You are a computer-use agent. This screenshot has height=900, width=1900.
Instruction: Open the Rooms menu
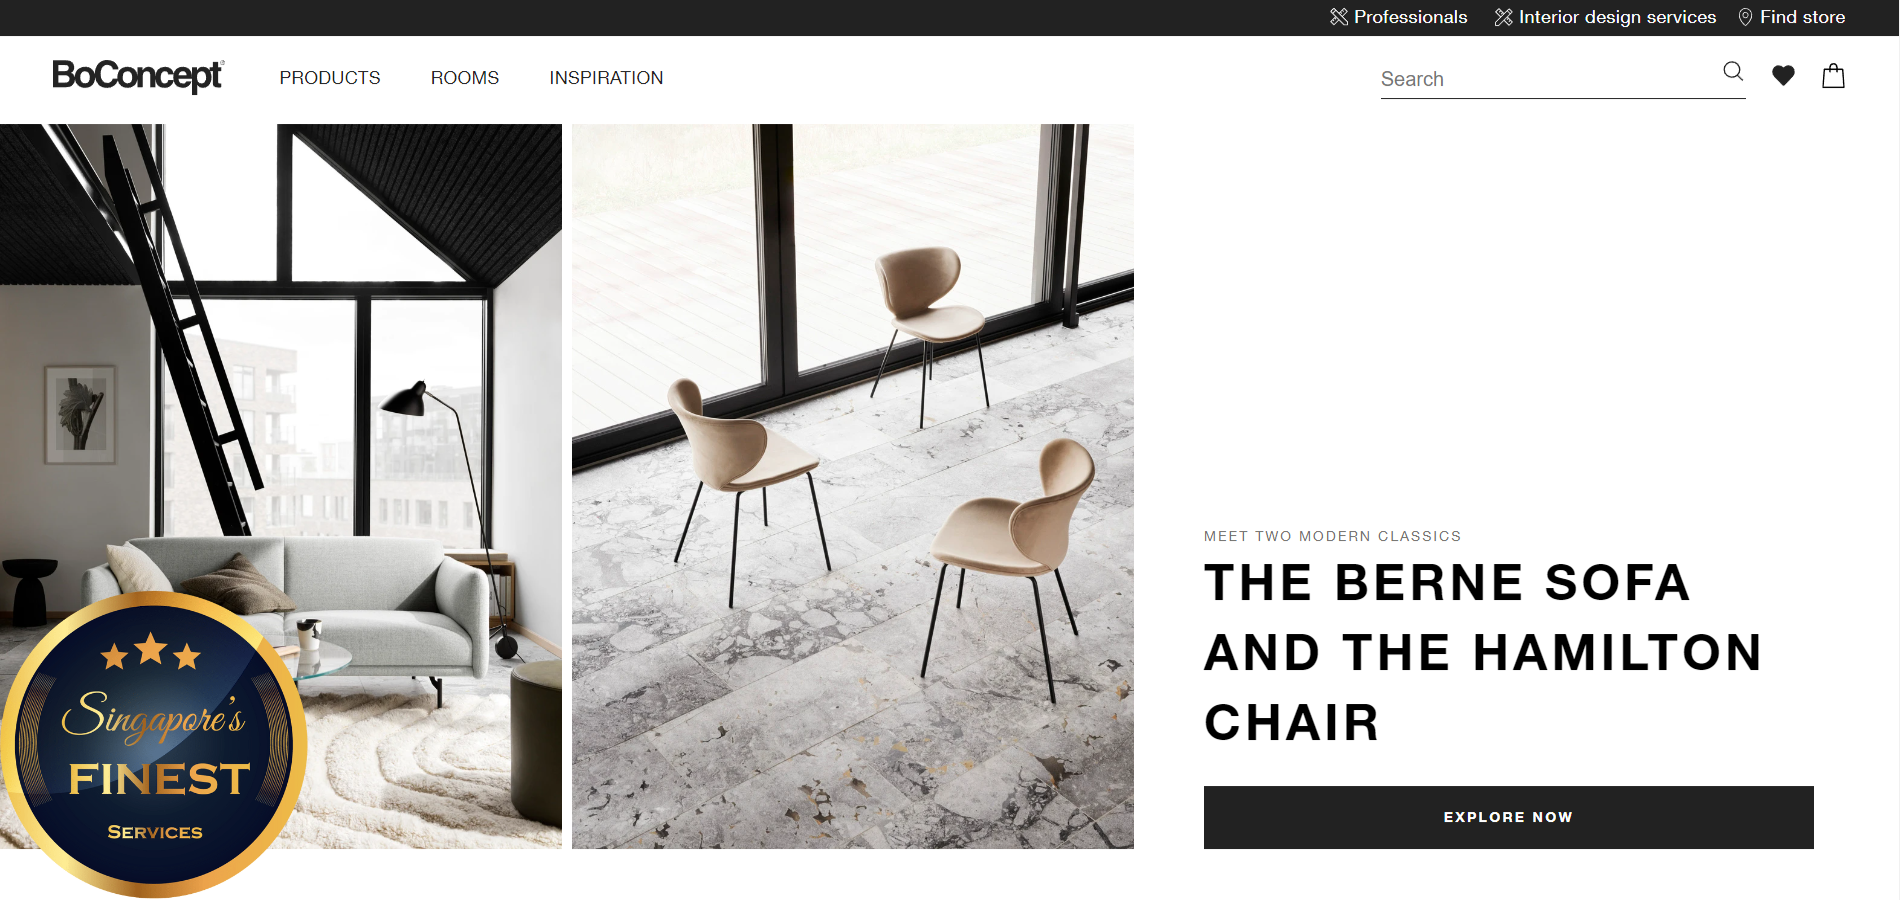[465, 78]
